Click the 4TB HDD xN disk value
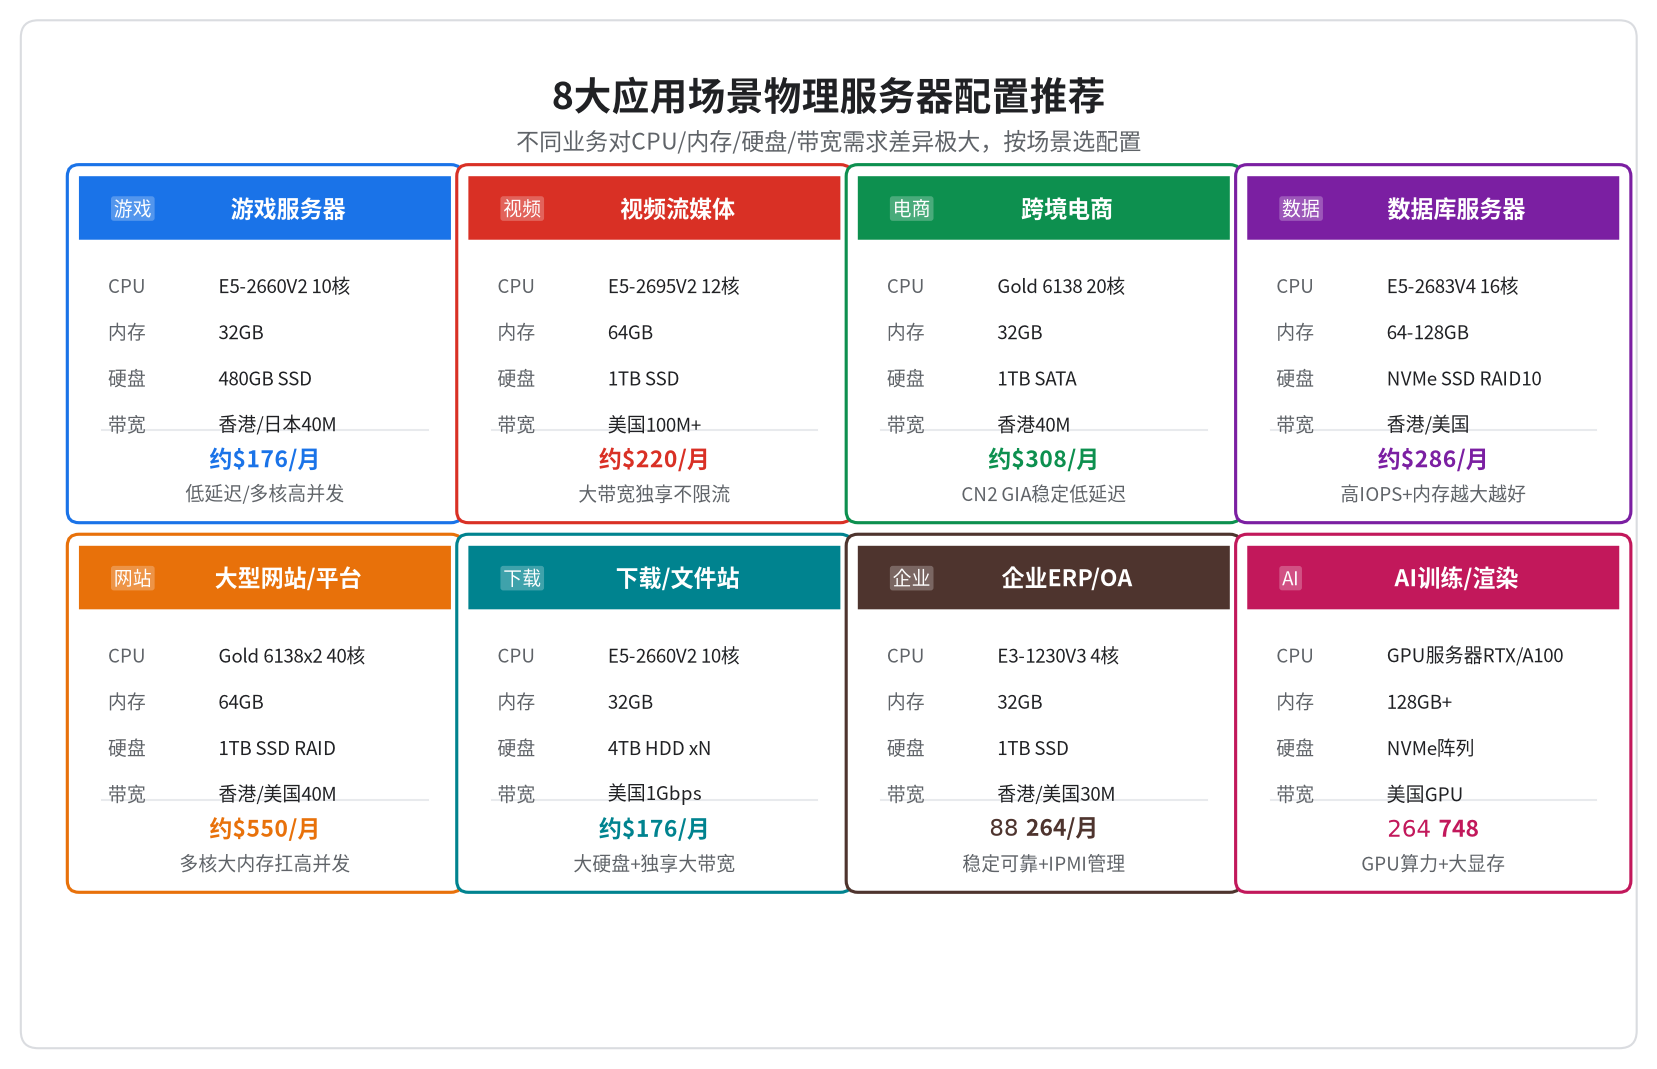1657x1069 pixels. [659, 748]
